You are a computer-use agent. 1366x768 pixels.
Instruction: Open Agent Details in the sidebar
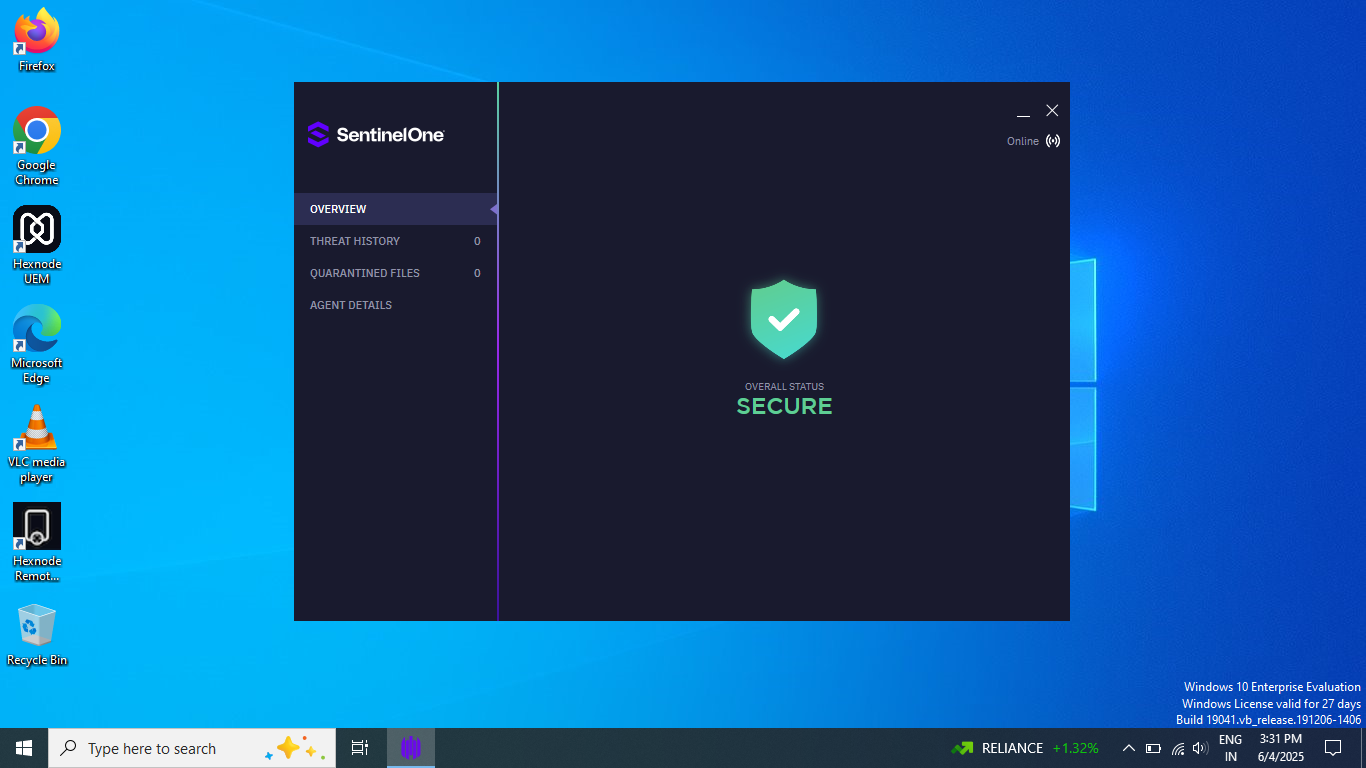coord(395,305)
